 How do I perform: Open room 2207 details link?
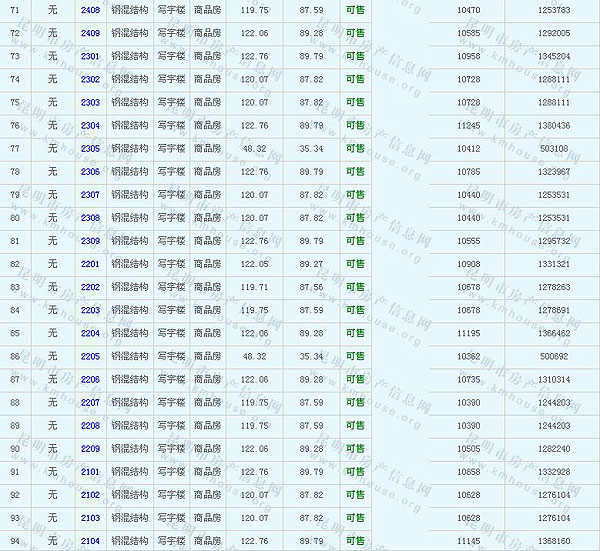[x=90, y=402]
